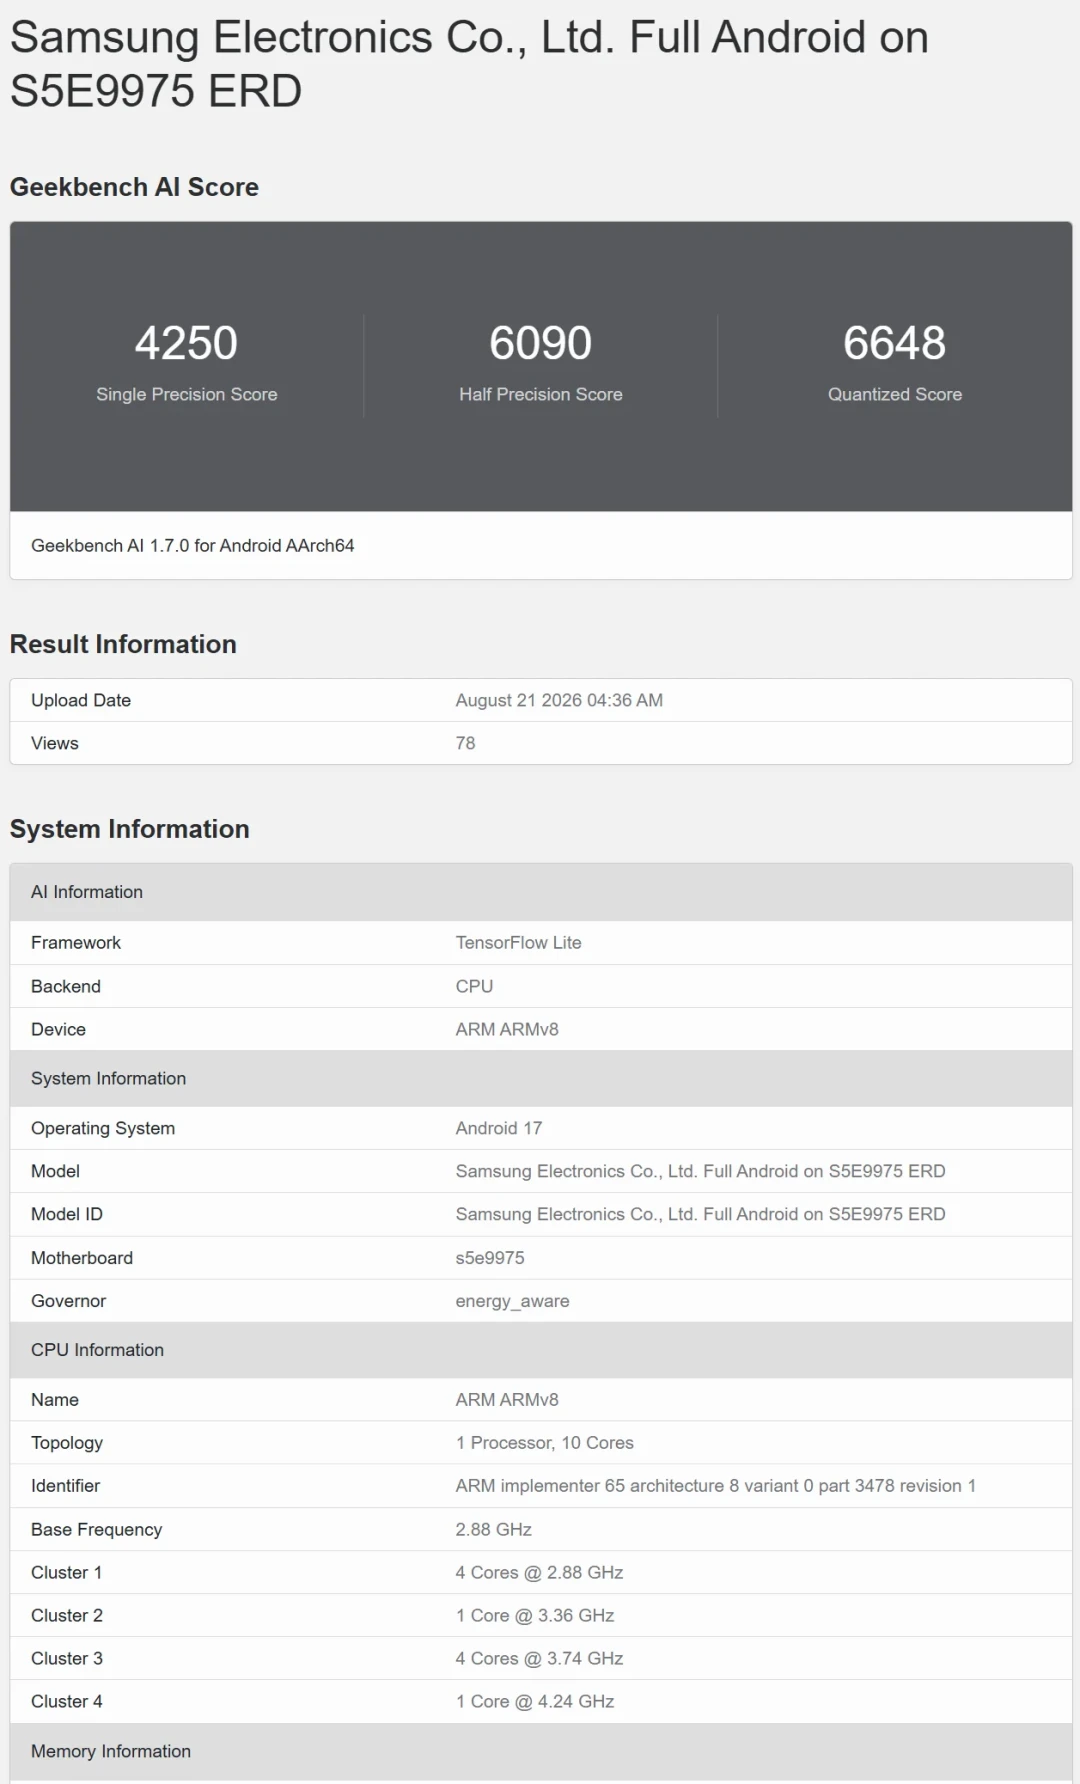Click the 'energy_aware' governor value
This screenshot has height=1784, width=1080.
tap(513, 1301)
